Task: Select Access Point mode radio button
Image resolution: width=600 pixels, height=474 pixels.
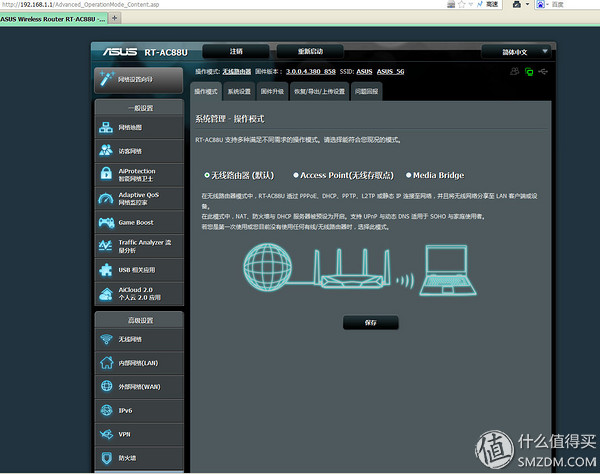Action: (x=295, y=175)
